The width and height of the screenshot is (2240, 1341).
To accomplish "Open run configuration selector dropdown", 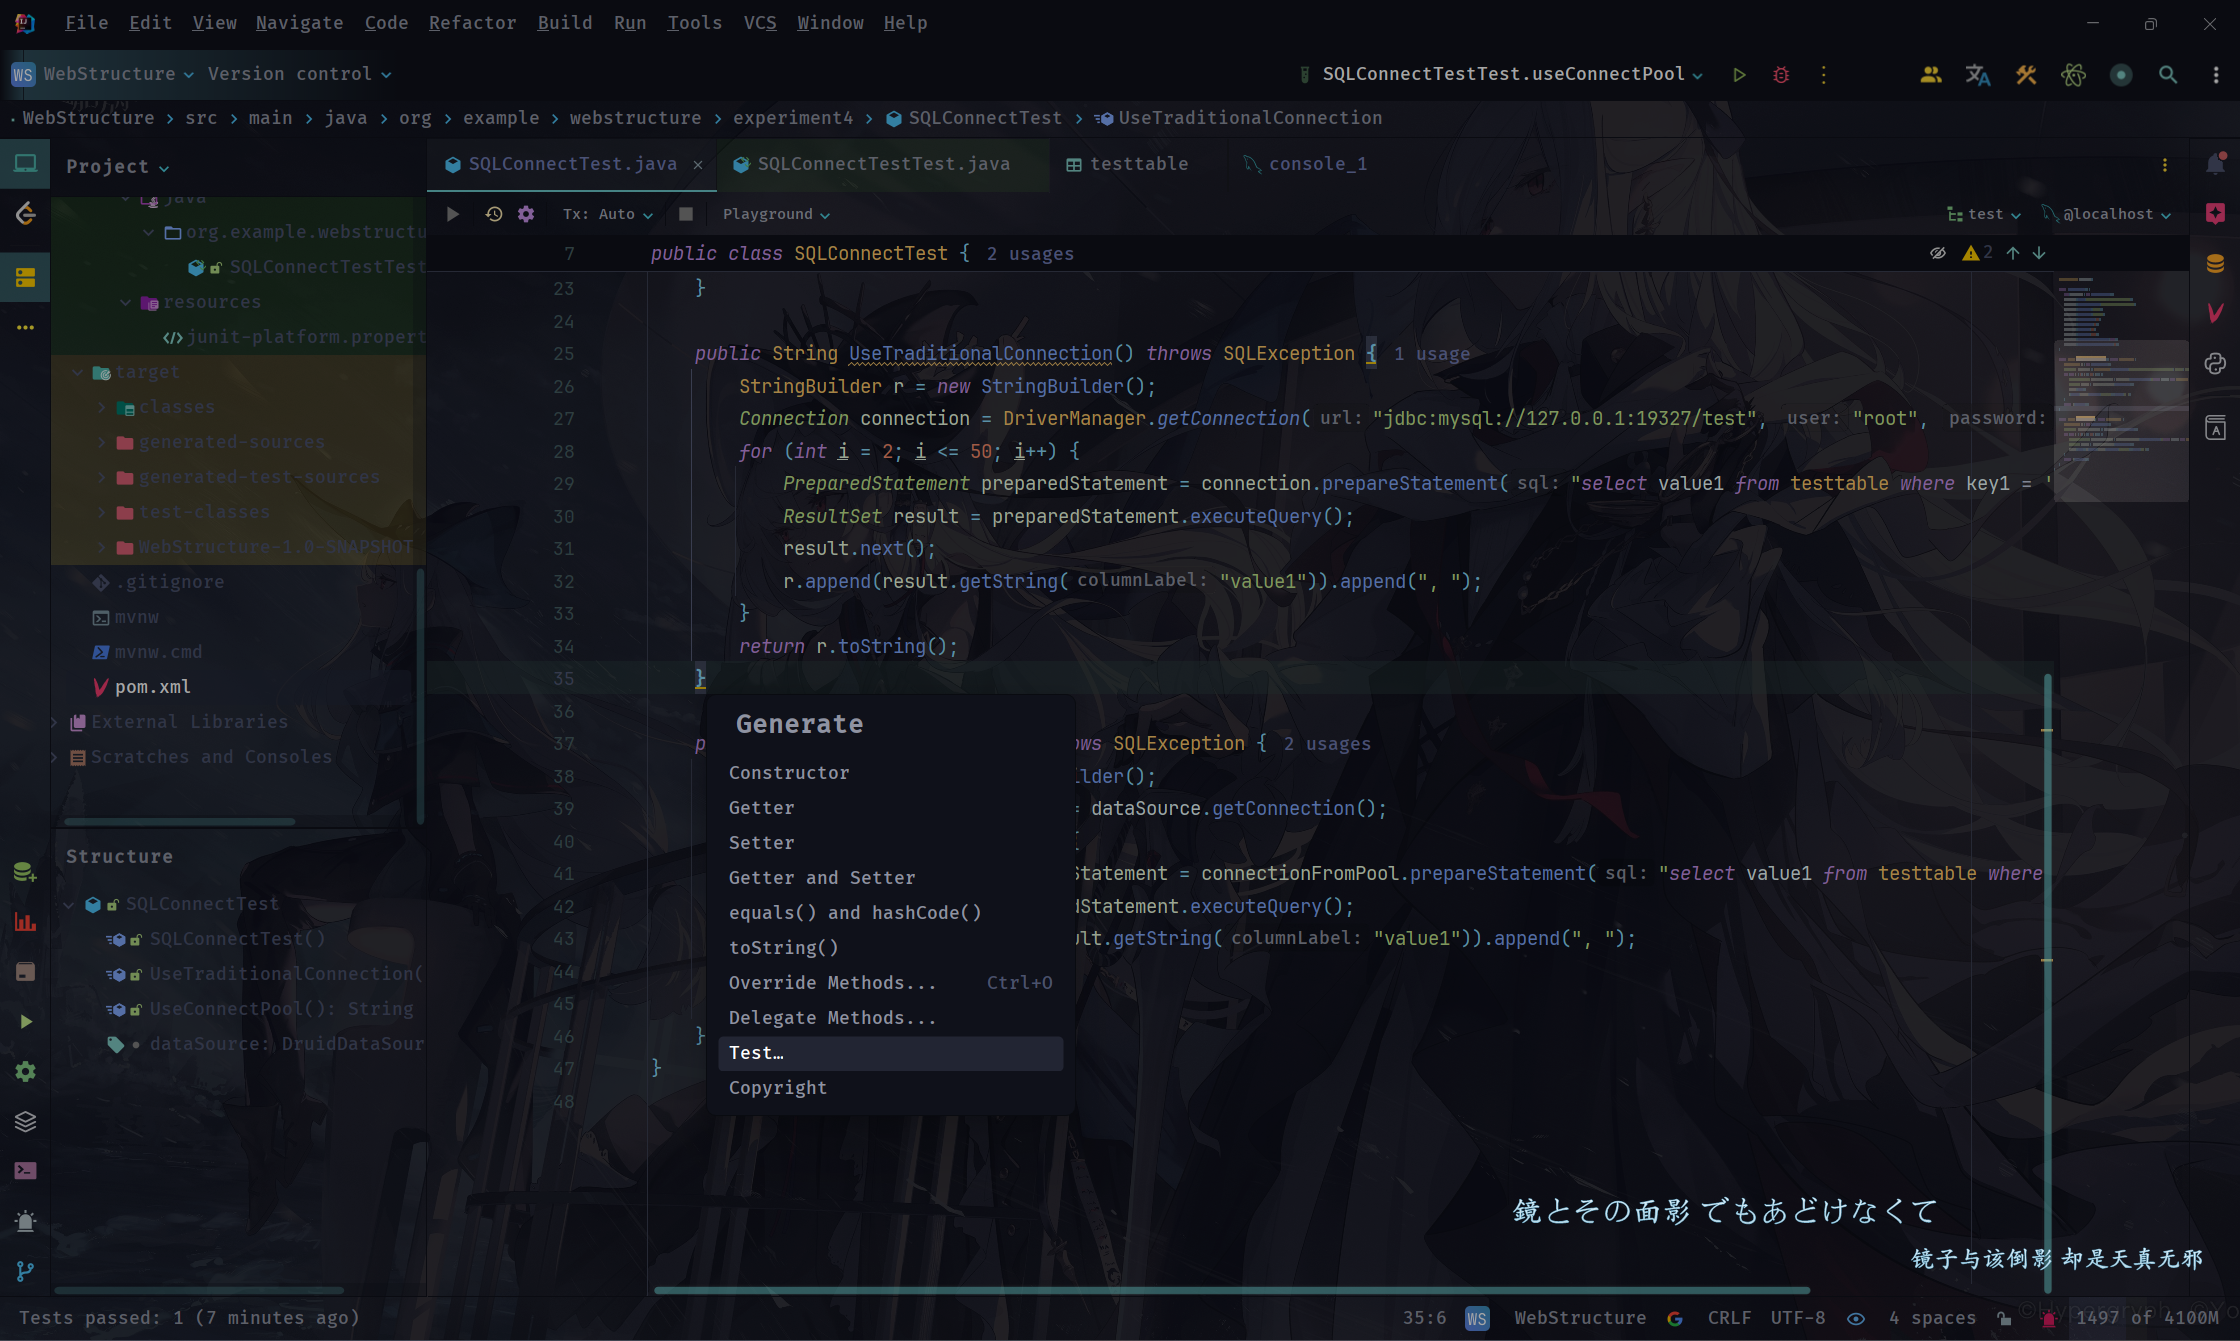I will pyautogui.click(x=1501, y=74).
